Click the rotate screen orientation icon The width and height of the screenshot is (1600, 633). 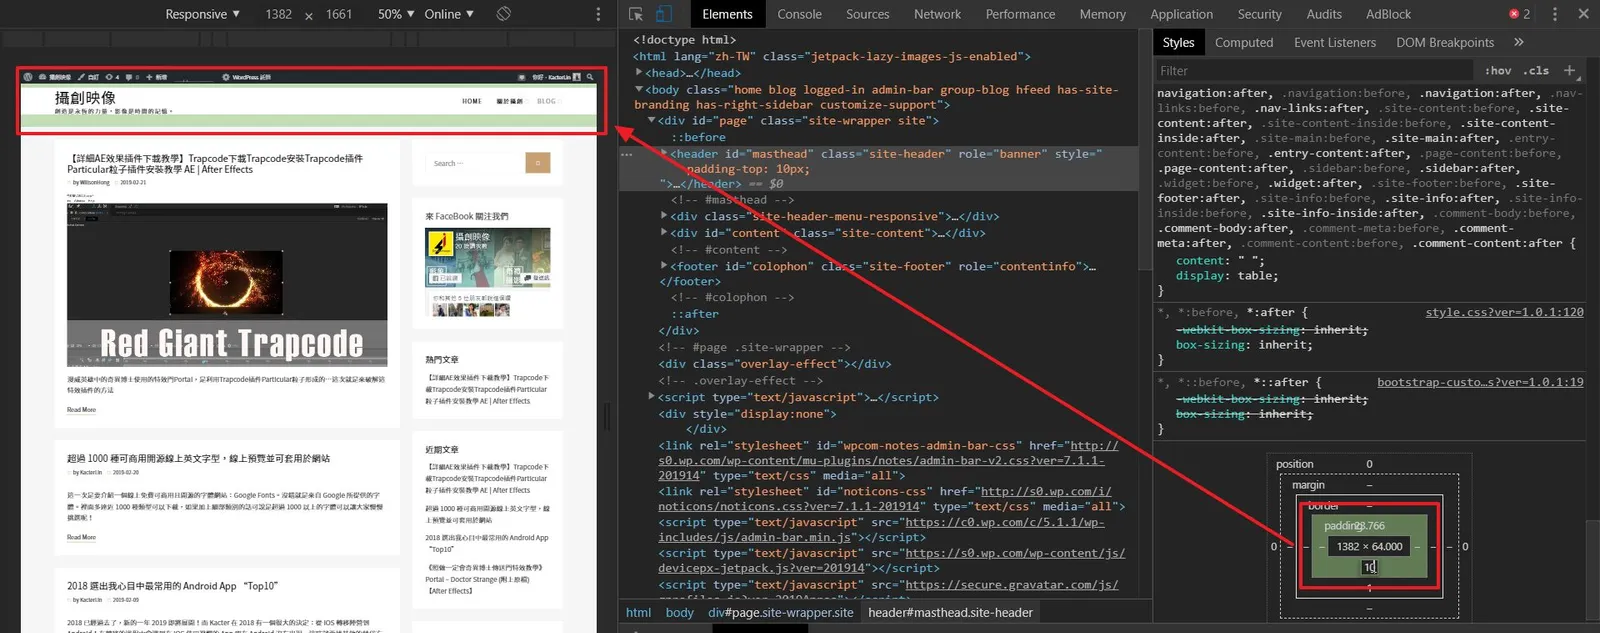tap(504, 14)
